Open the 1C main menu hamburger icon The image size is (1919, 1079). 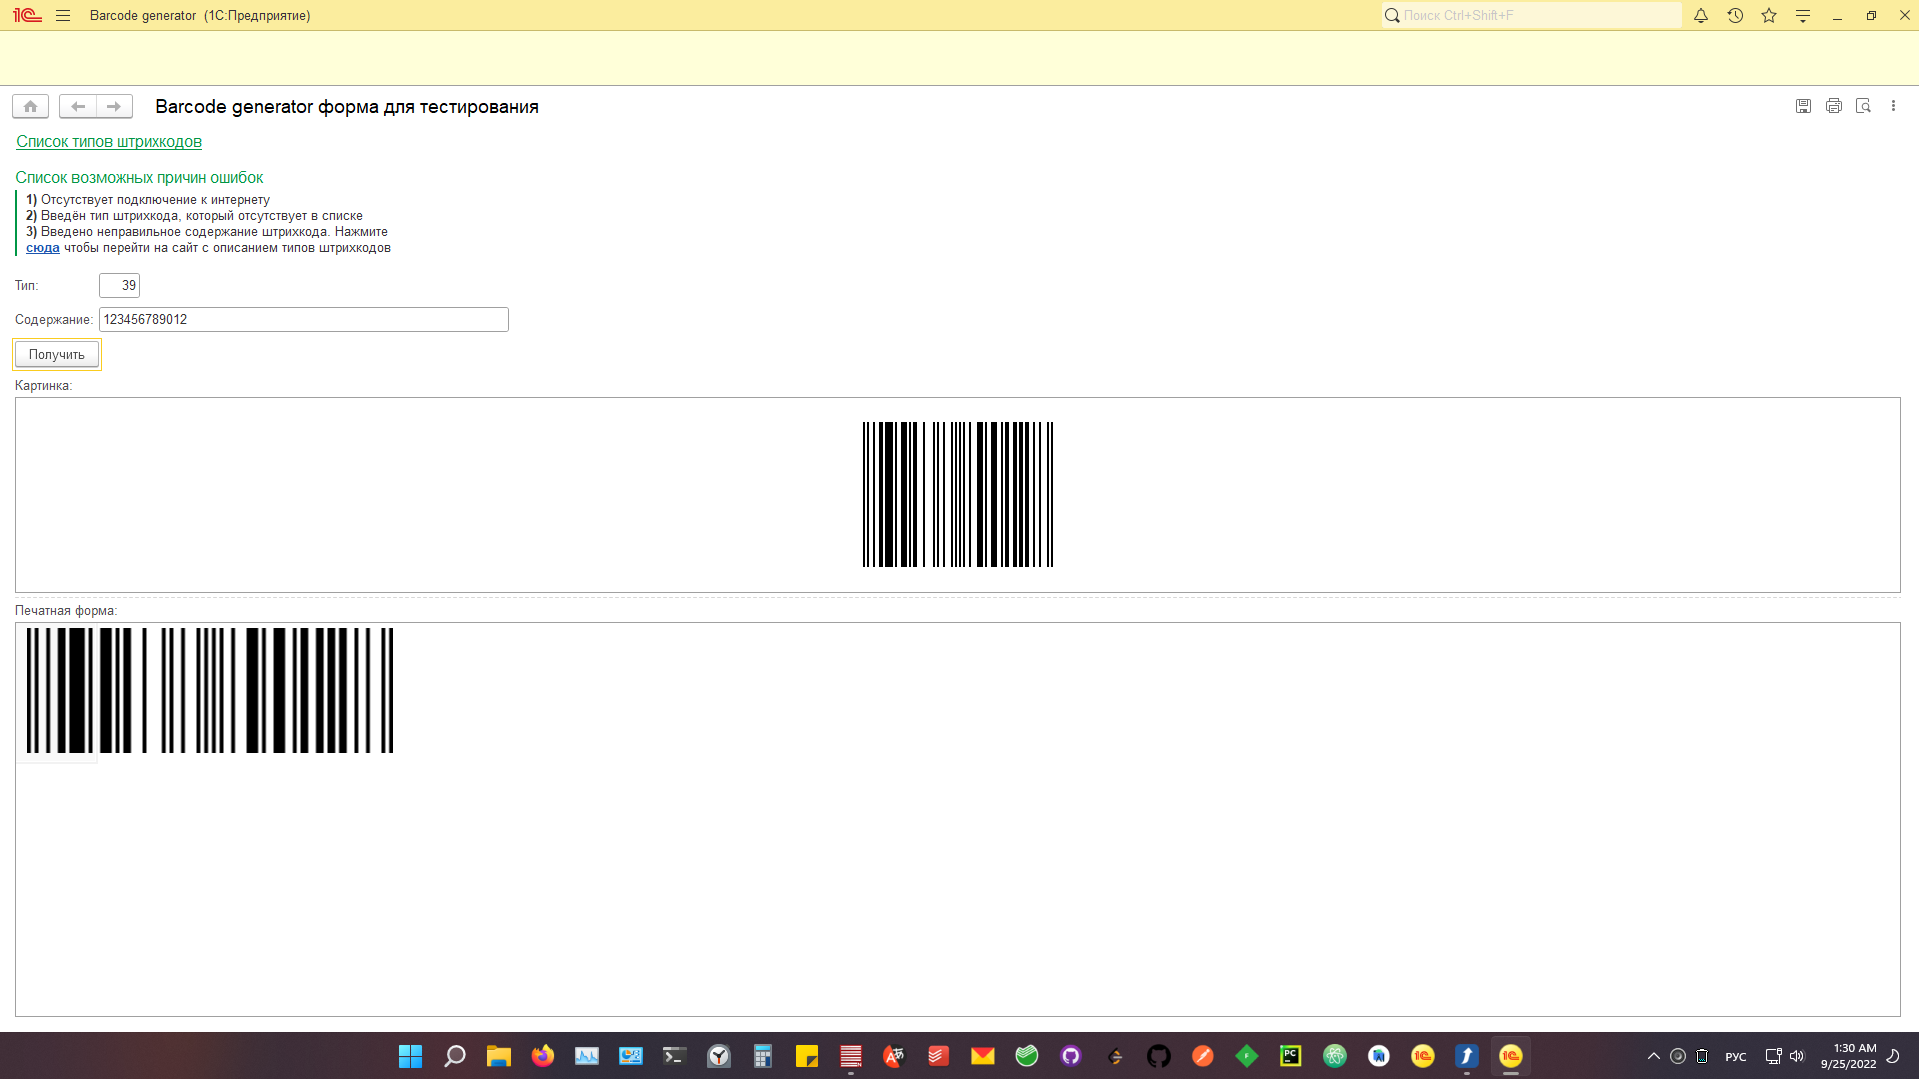click(x=63, y=15)
